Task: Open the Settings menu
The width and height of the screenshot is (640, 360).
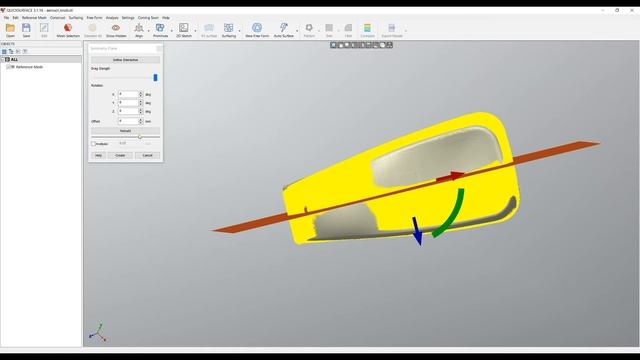Action: tap(128, 18)
